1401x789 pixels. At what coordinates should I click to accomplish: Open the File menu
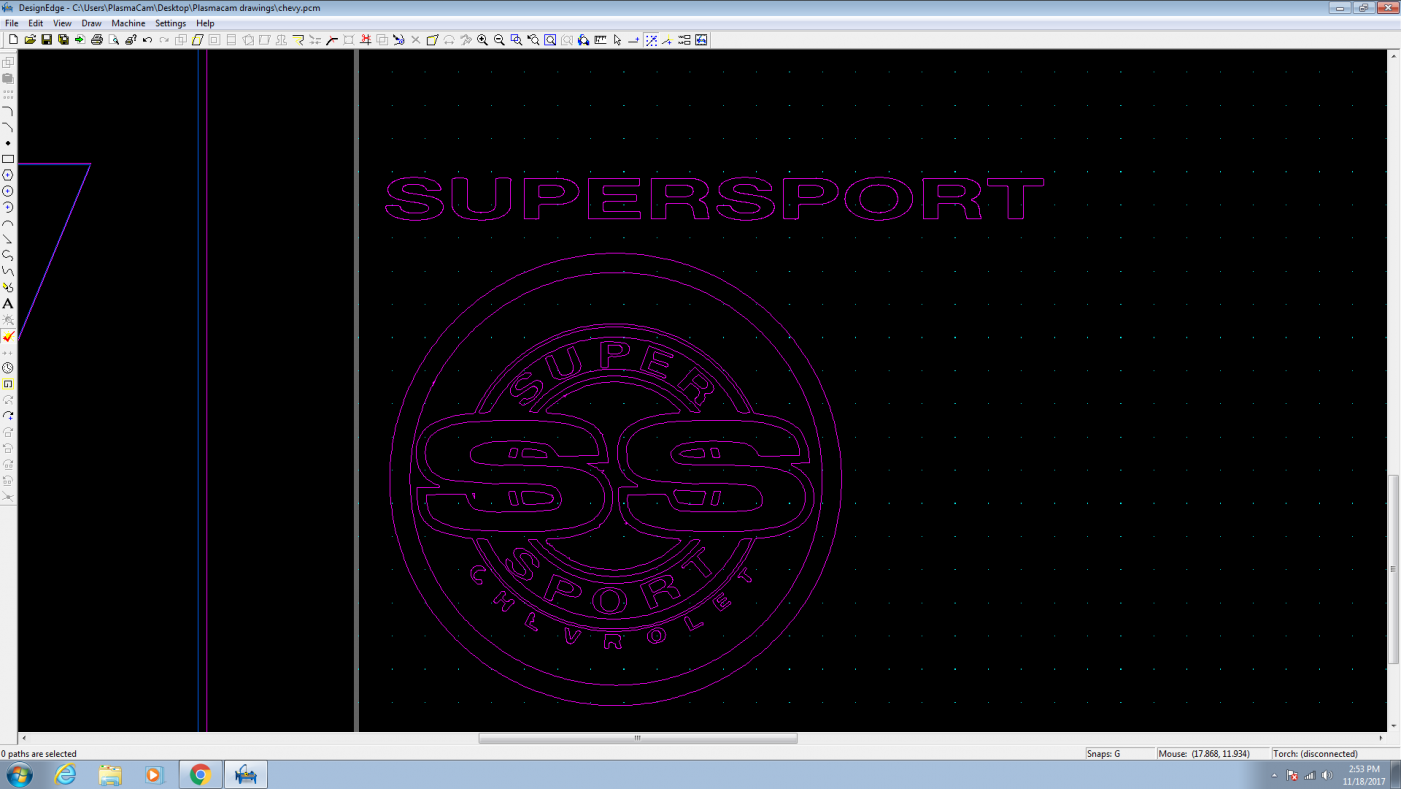click(x=12, y=23)
